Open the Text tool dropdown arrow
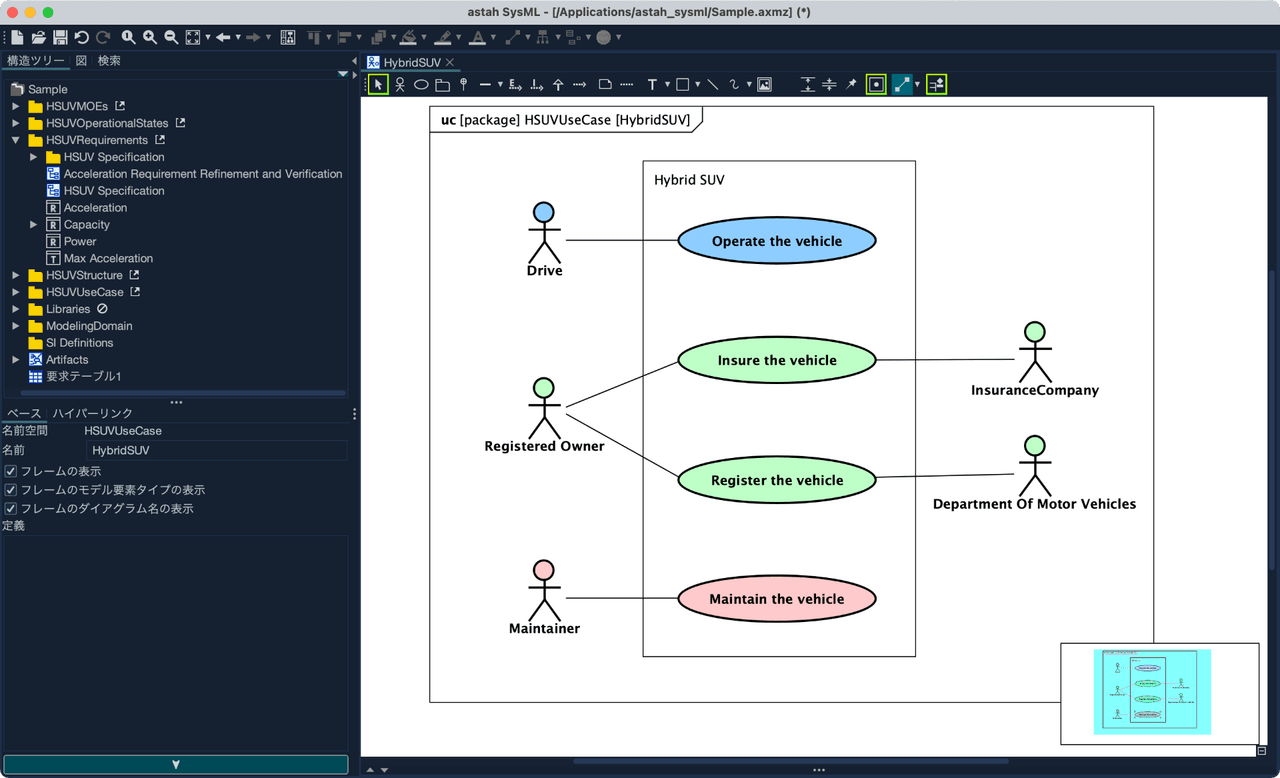Viewport: 1280px width, 778px height. point(666,85)
